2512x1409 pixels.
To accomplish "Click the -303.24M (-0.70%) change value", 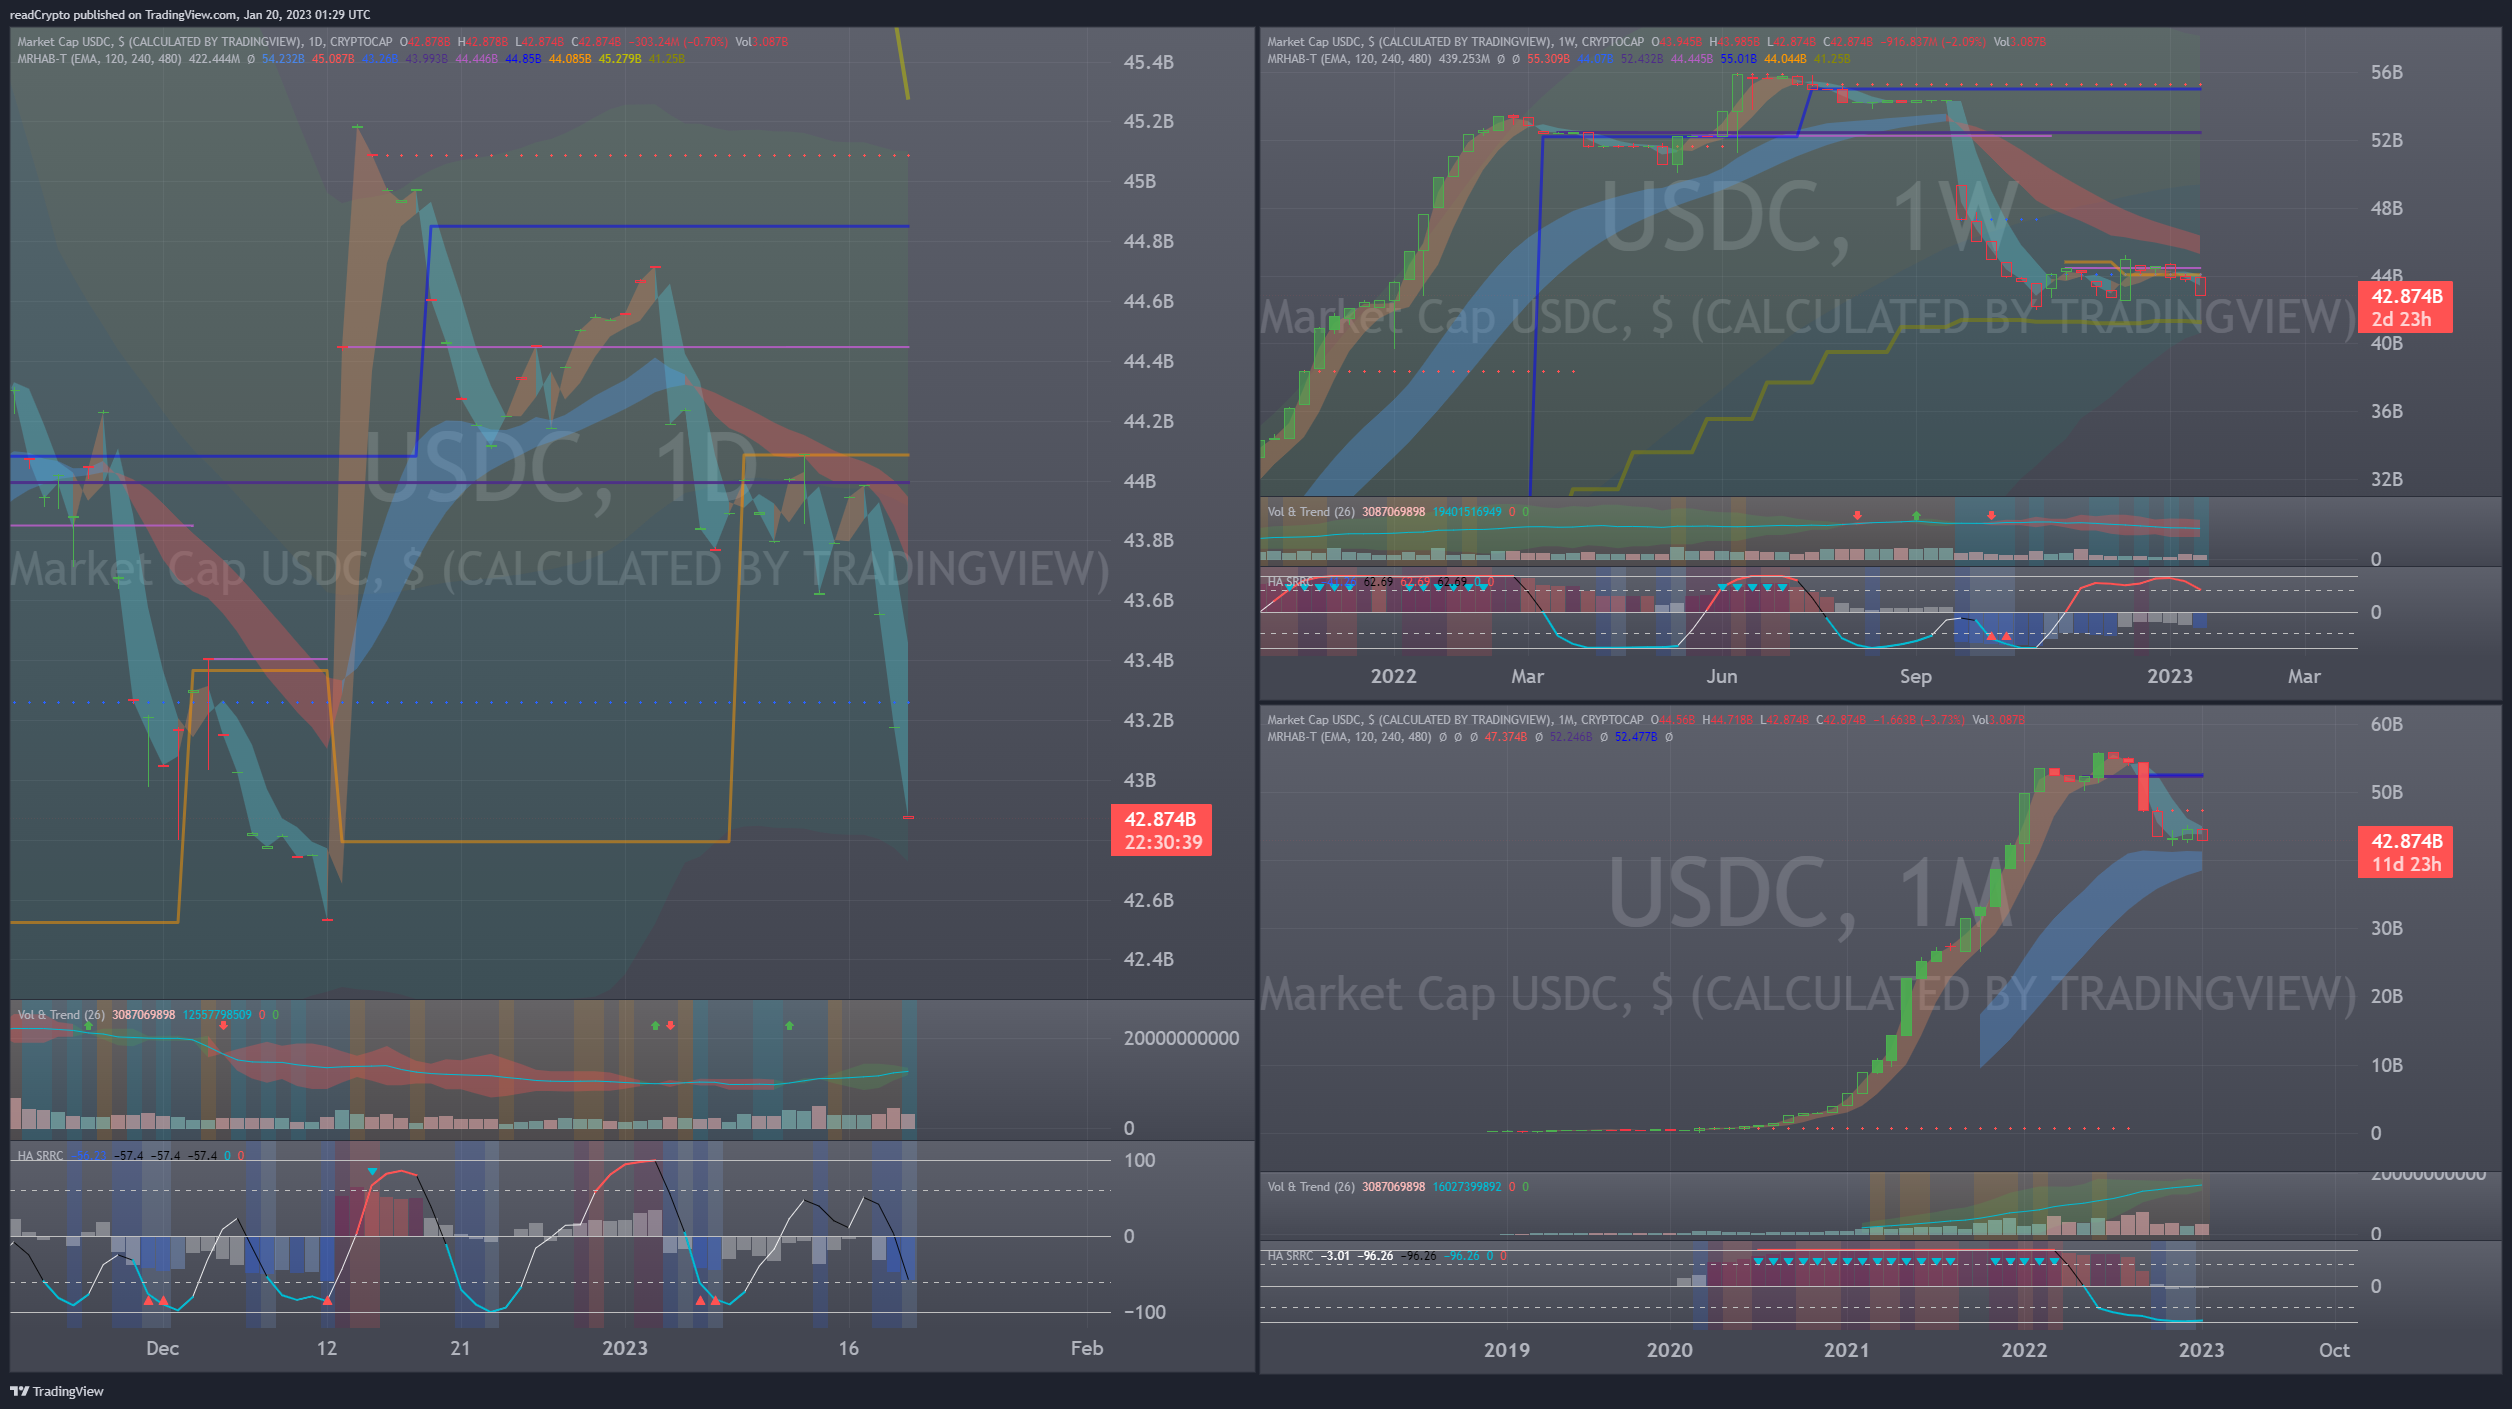I will click(679, 42).
